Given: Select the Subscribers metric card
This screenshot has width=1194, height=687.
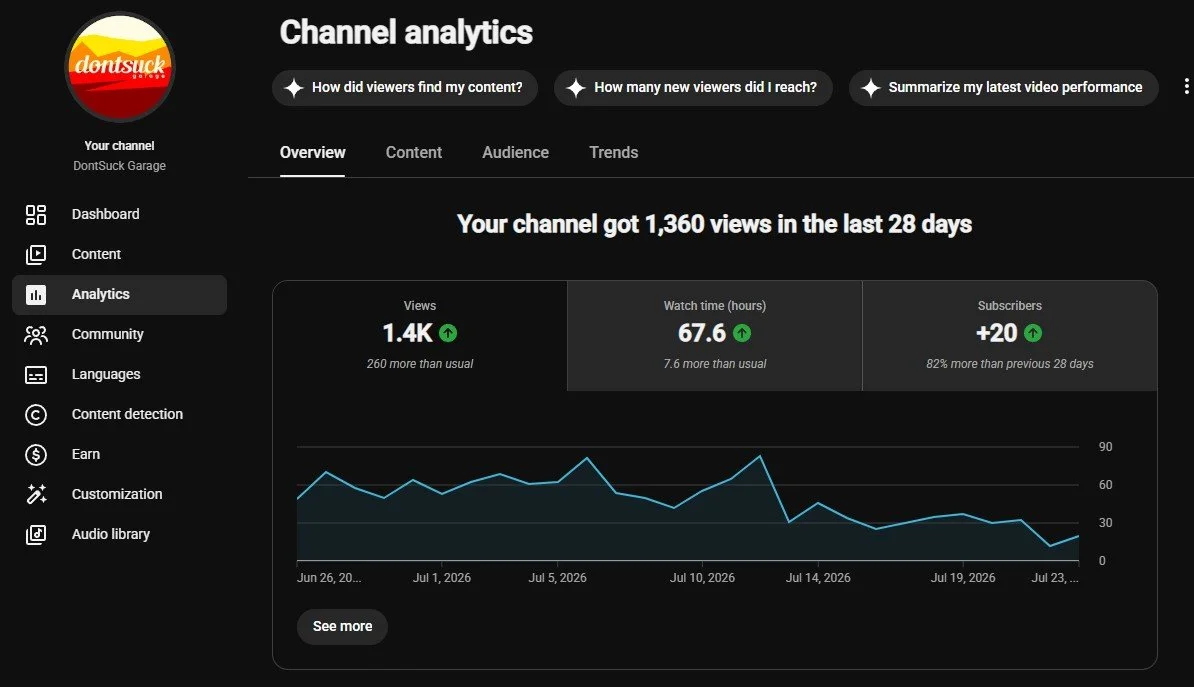Looking at the screenshot, I should tap(1010, 336).
